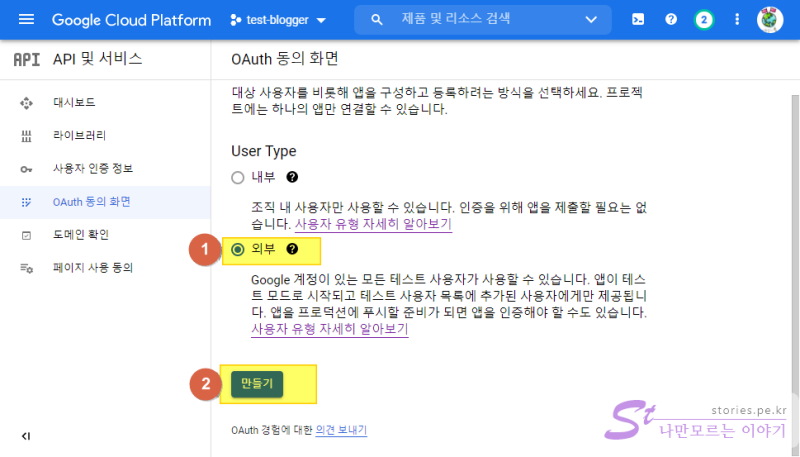Open the help question-mark icon in header

click(671, 19)
